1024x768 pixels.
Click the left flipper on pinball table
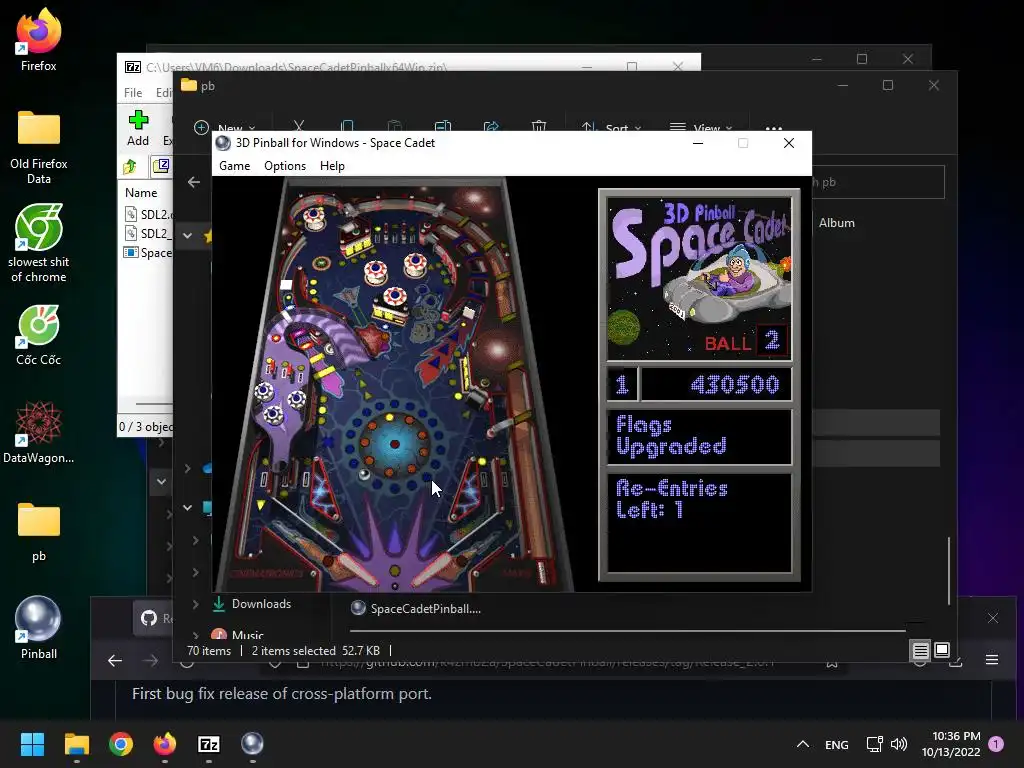(355, 569)
